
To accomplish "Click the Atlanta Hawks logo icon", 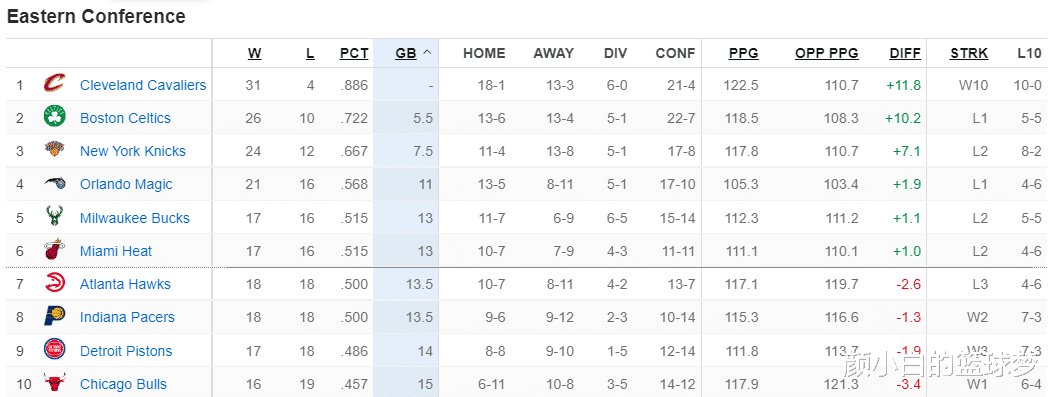I will tap(54, 283).
